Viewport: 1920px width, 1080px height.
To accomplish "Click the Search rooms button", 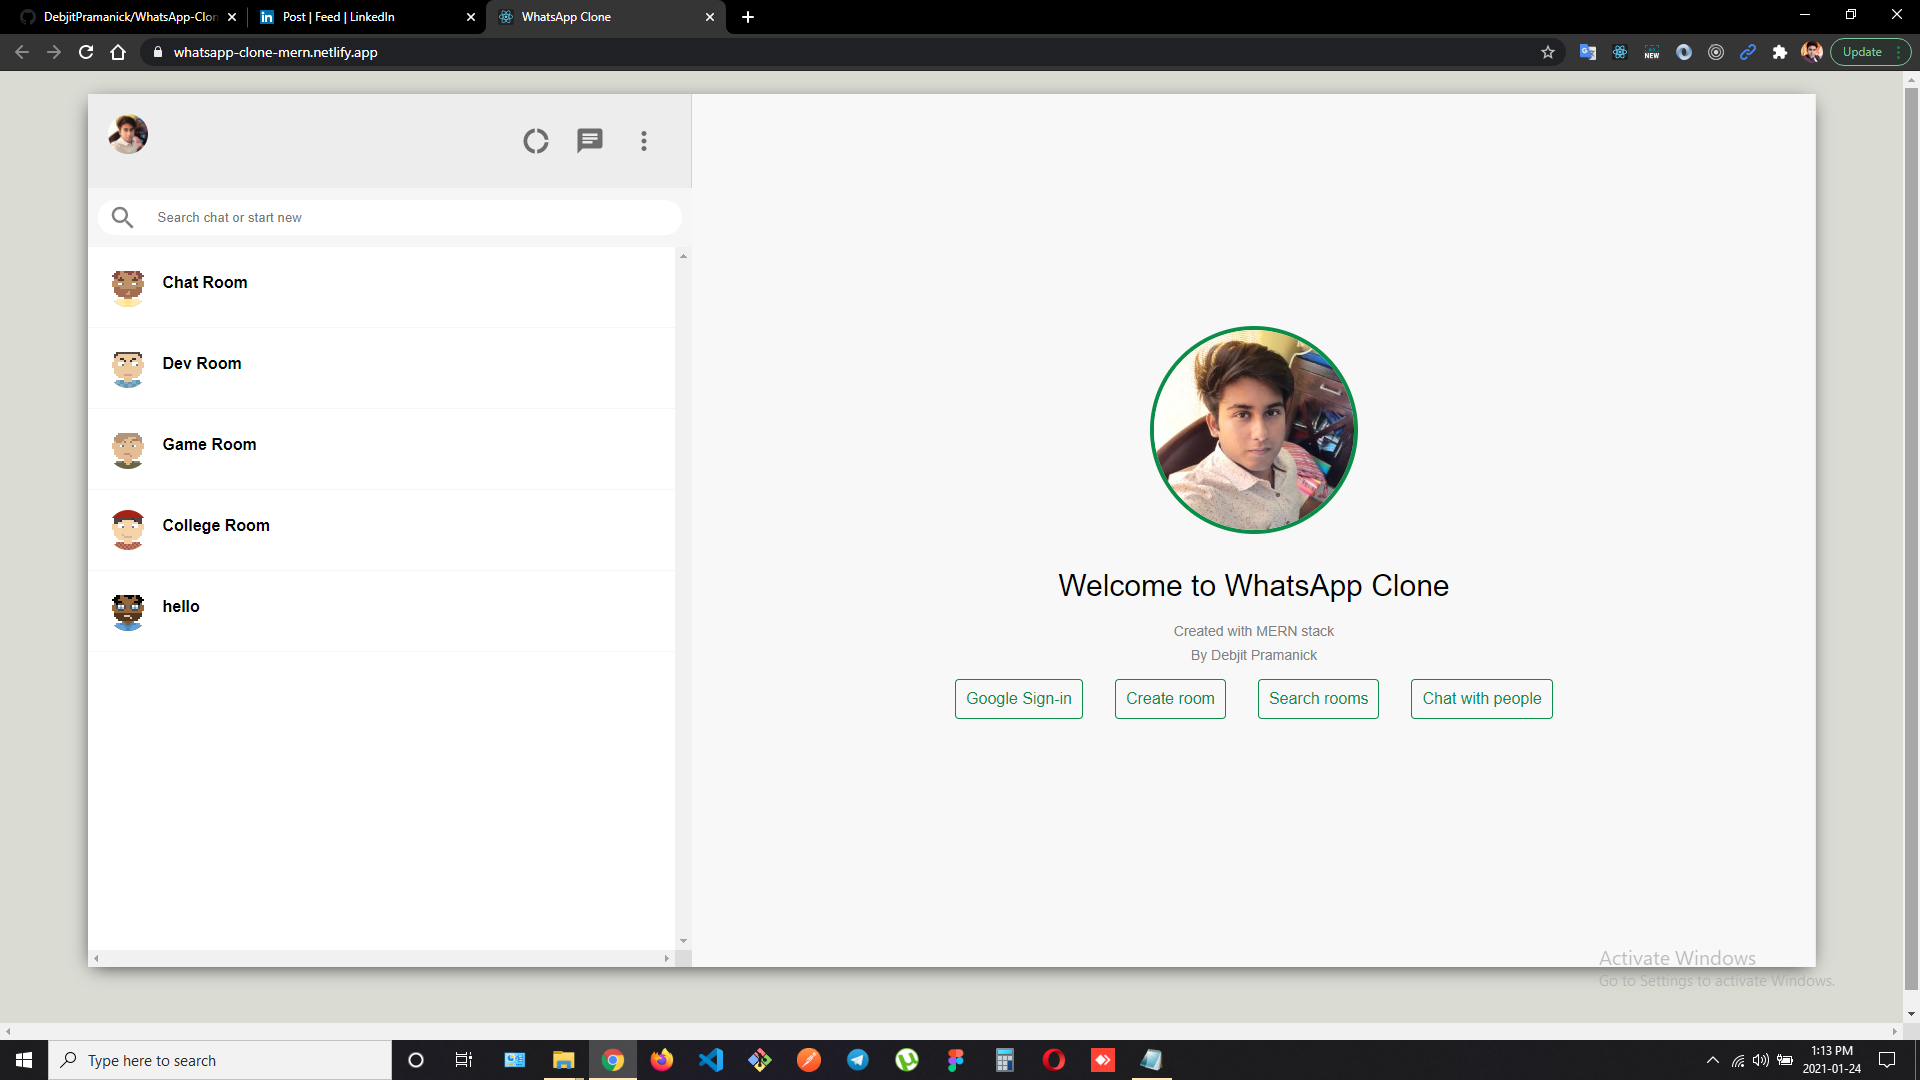I will (x=1318, y=699).
